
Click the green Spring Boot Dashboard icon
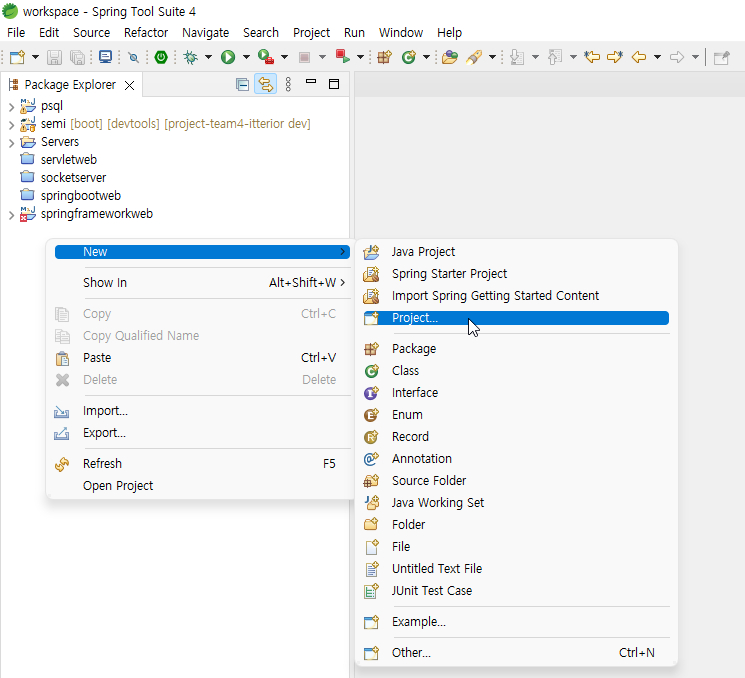pos(161,57)
